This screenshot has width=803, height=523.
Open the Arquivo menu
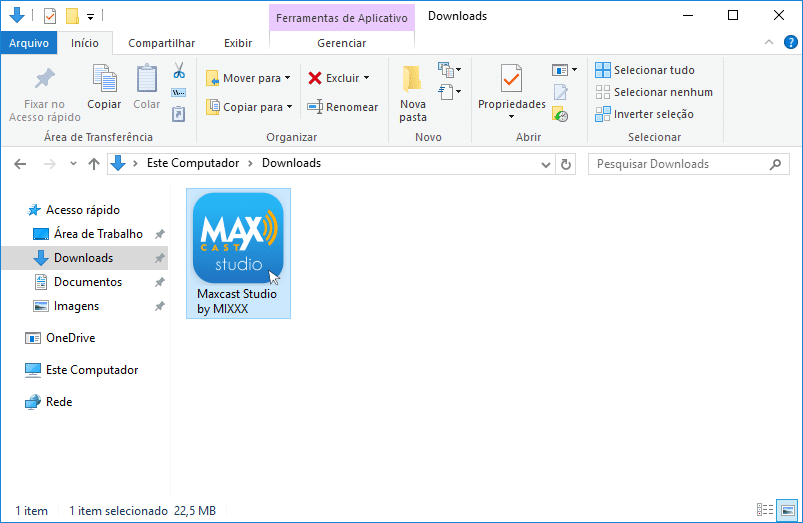coord(29,43)
